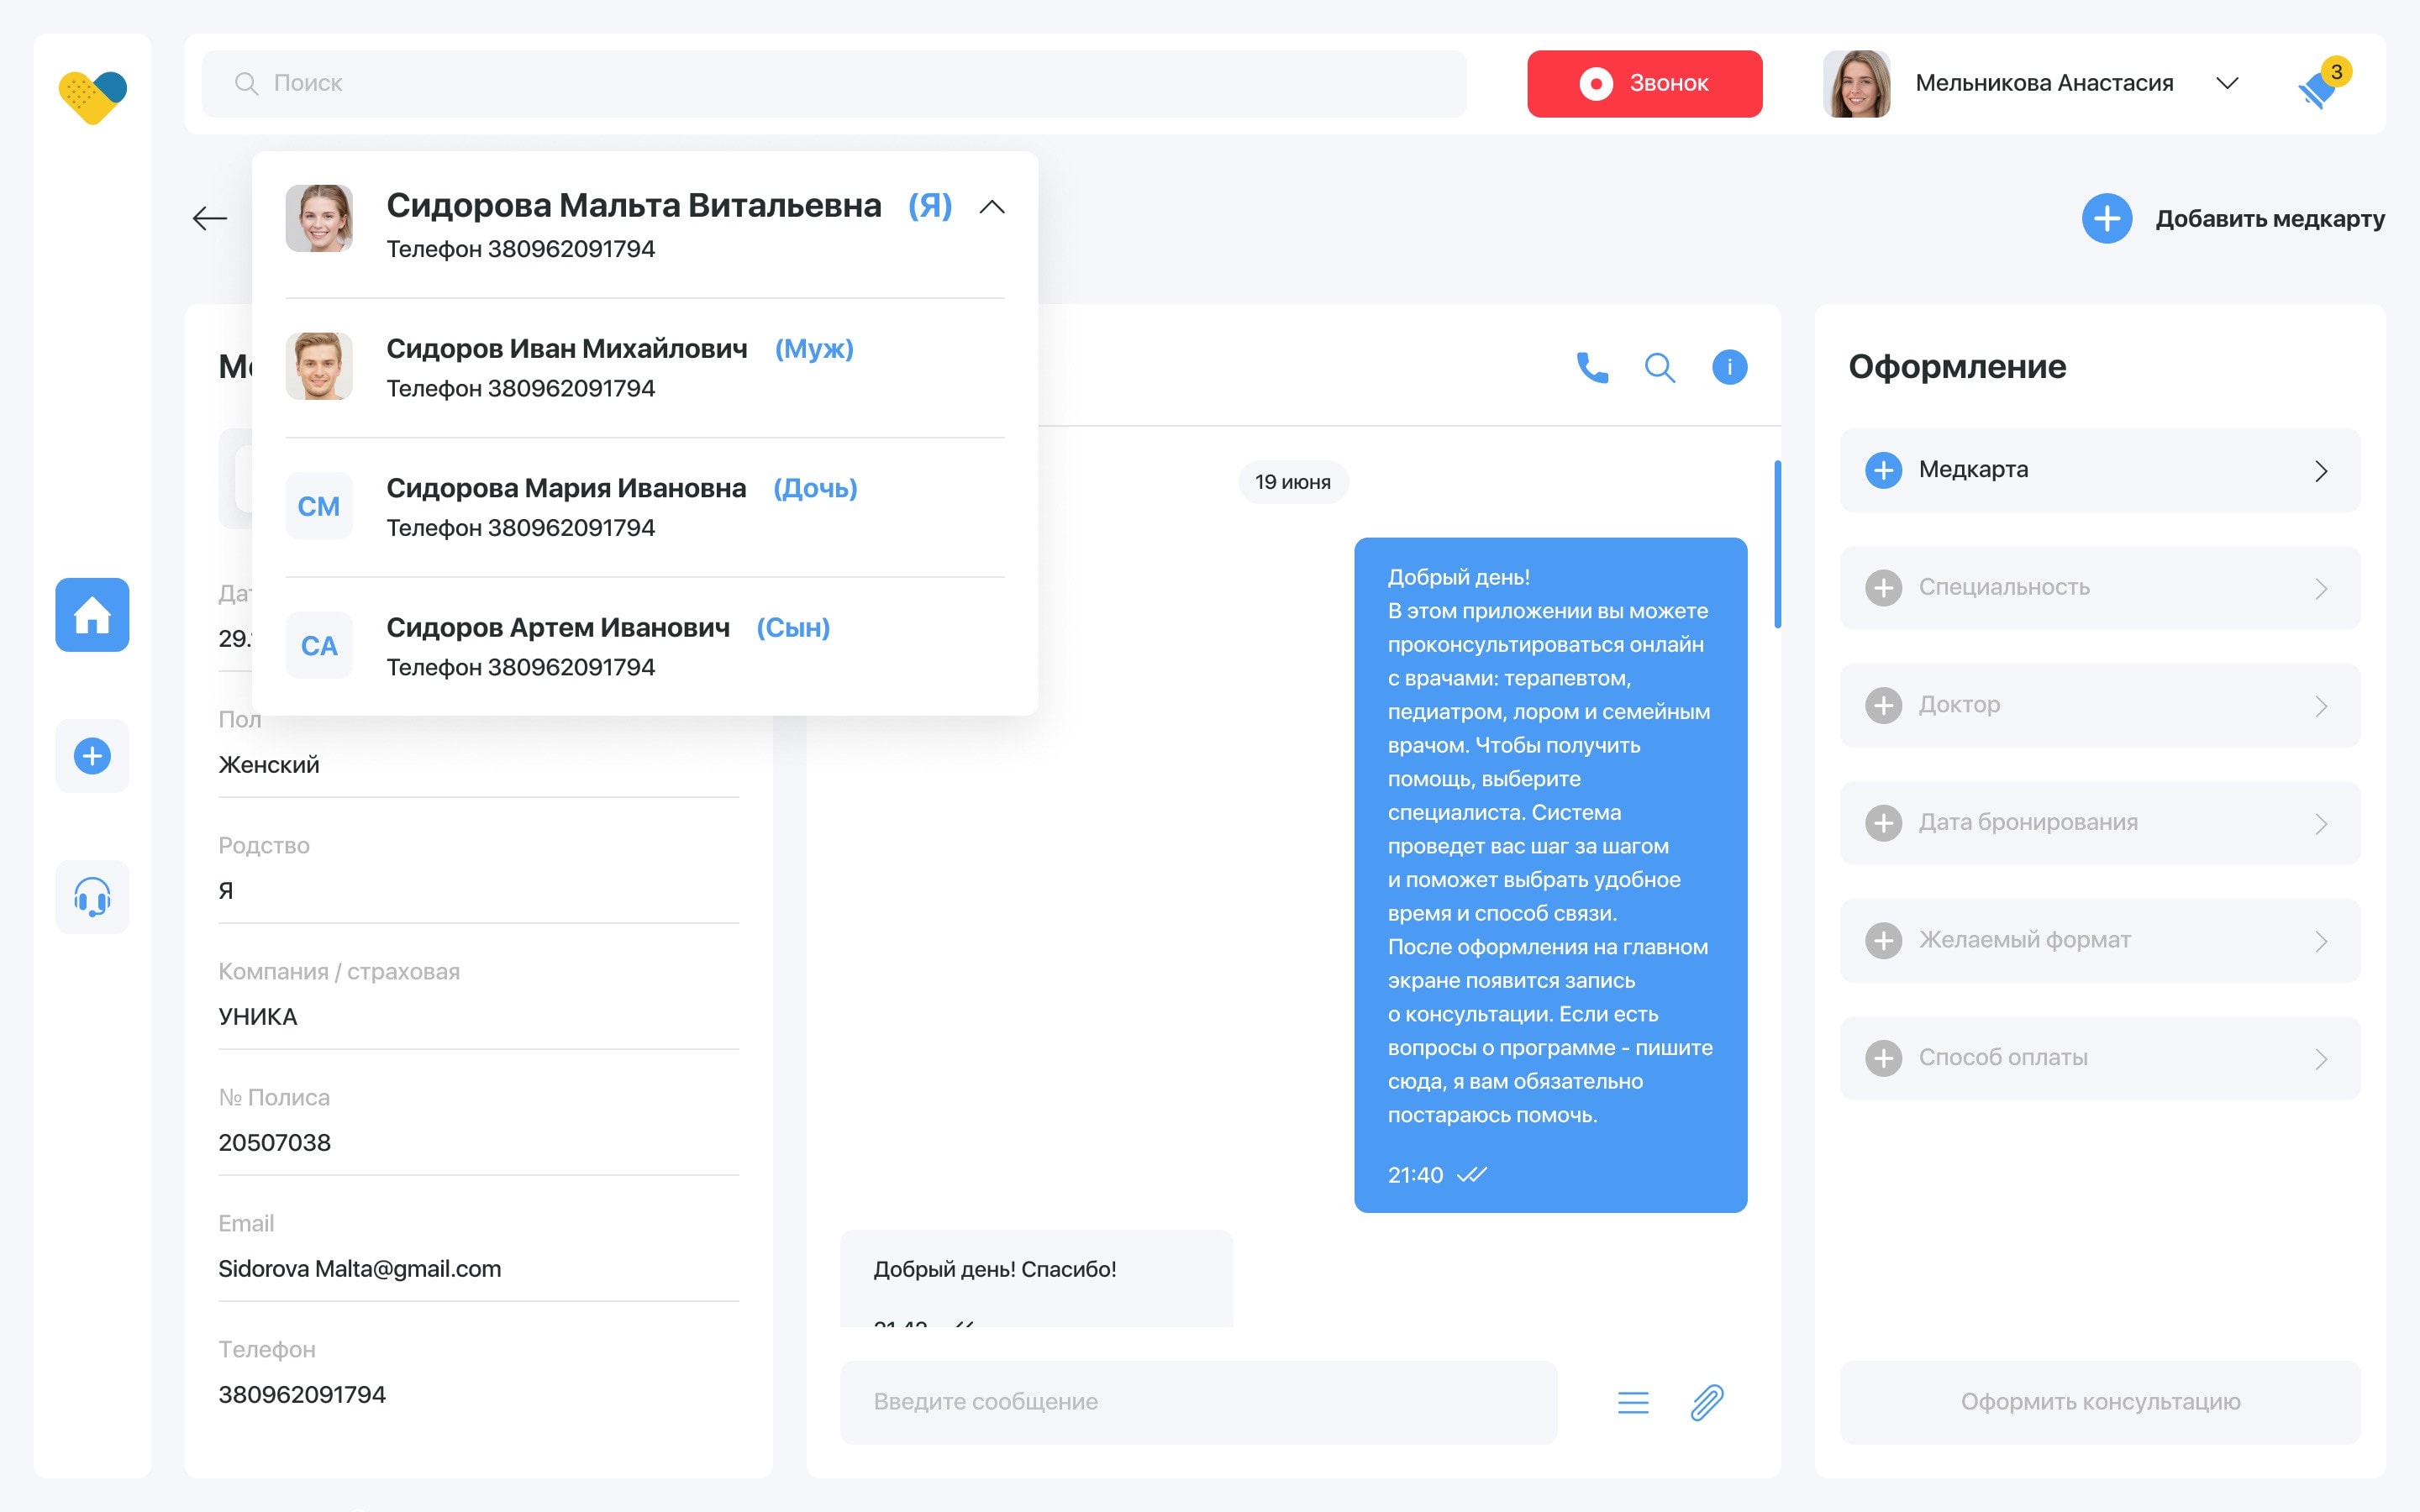The image size is (2420, 1512).
Task: Click Добавить медкарту label
Action: (x=2270, y=218)
